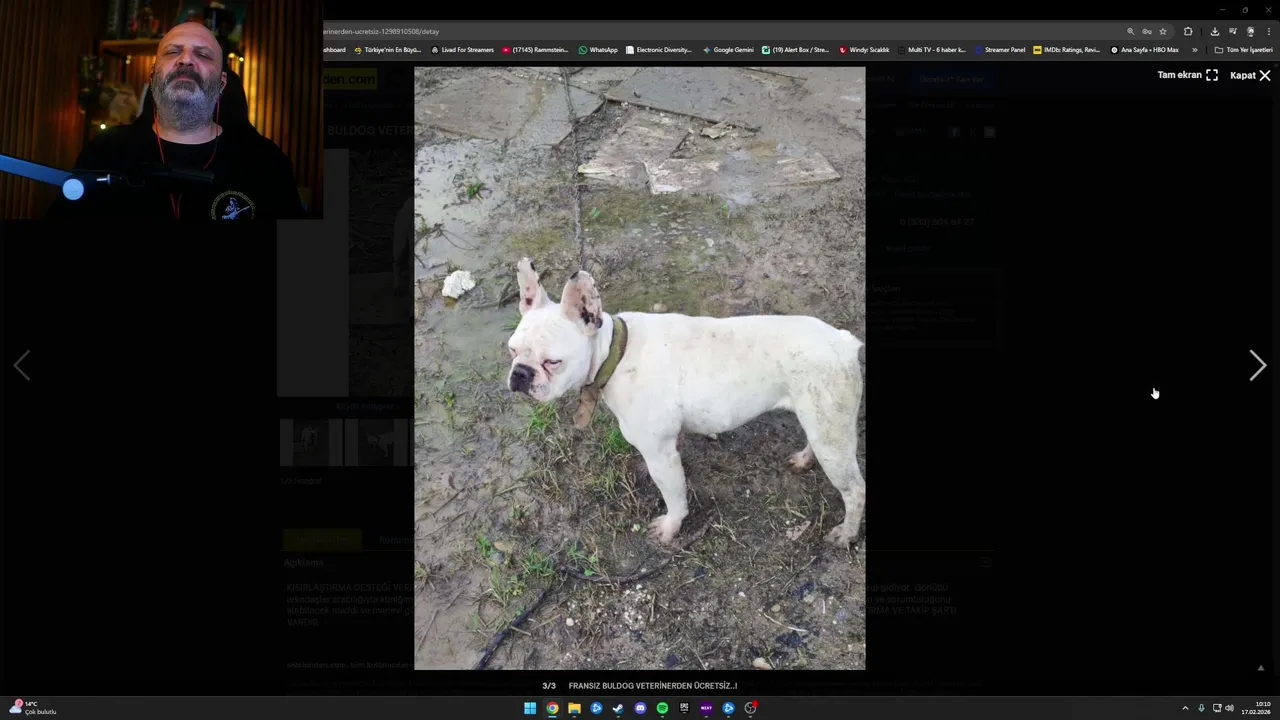Click the password key icon in address bar
1280x720 pixels.
(x=1147, y=31)
